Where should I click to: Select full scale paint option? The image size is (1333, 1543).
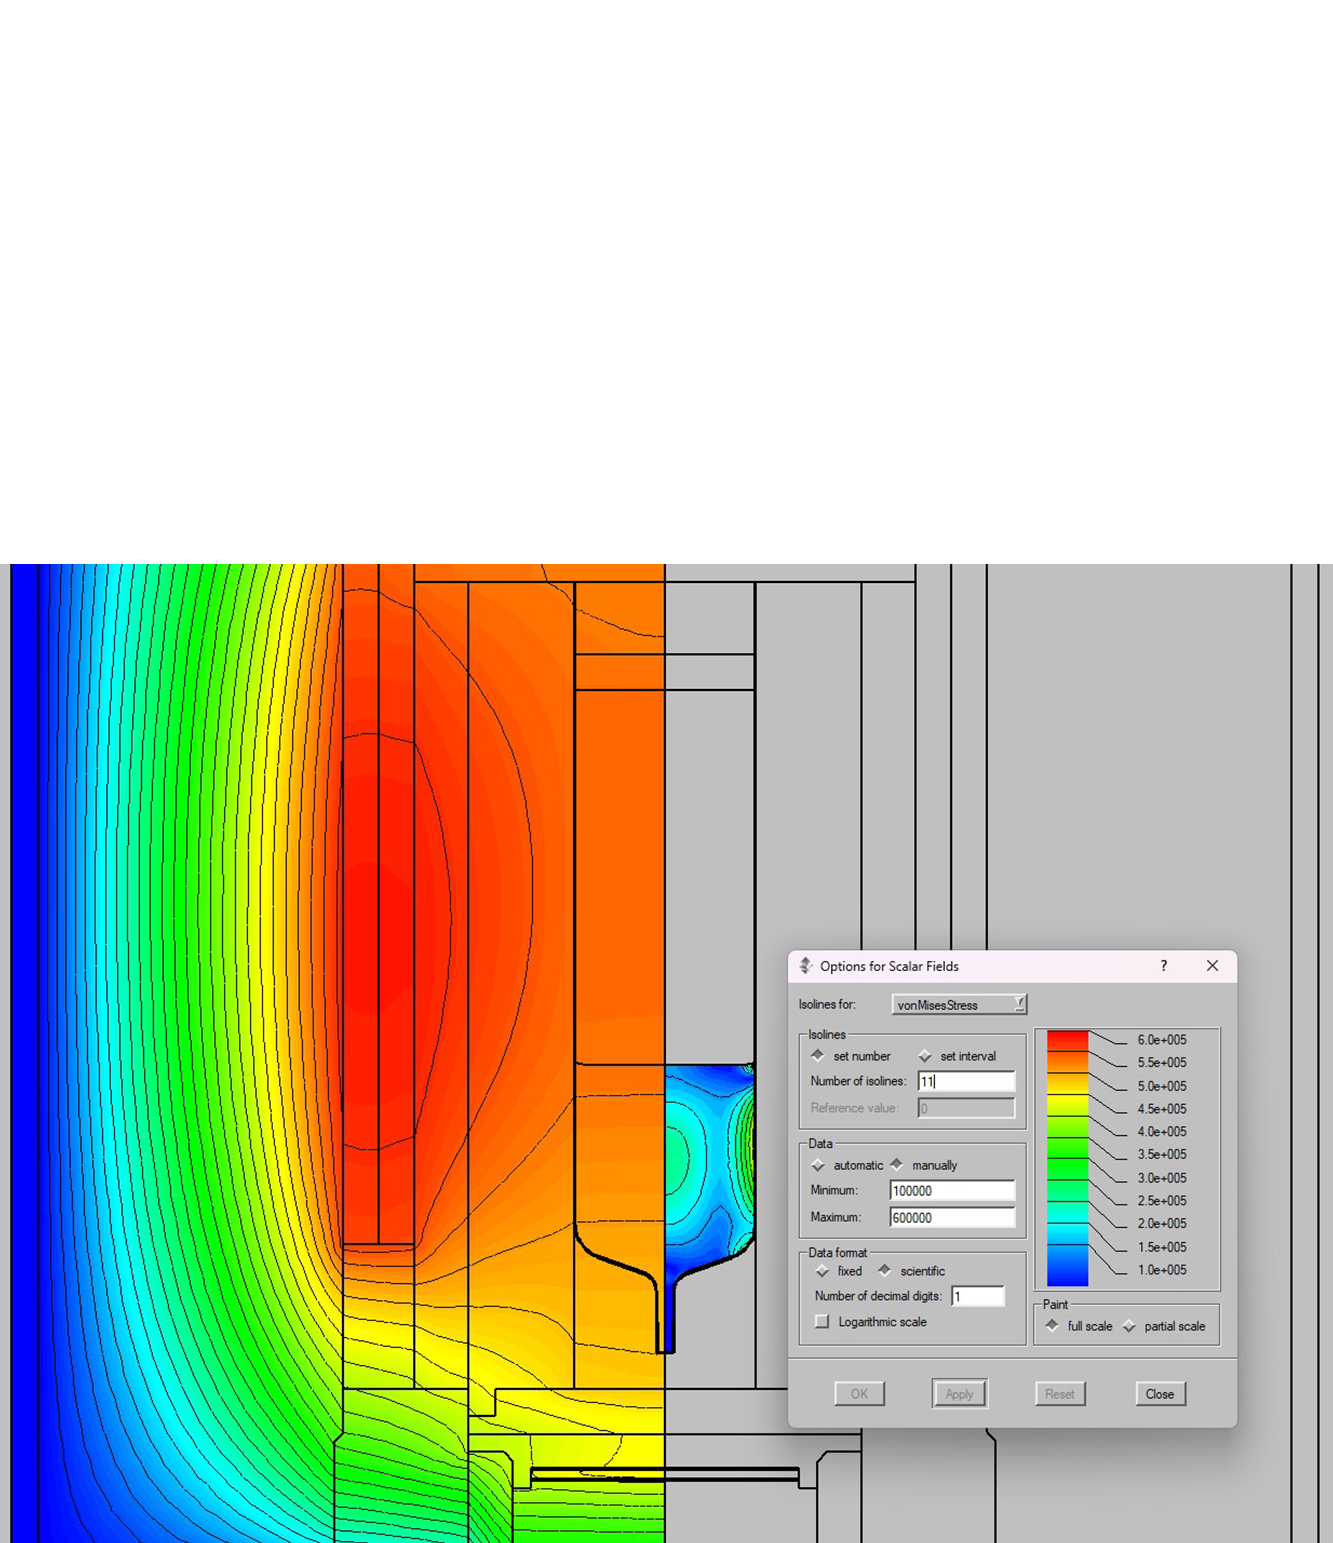coord(1052,1326)
